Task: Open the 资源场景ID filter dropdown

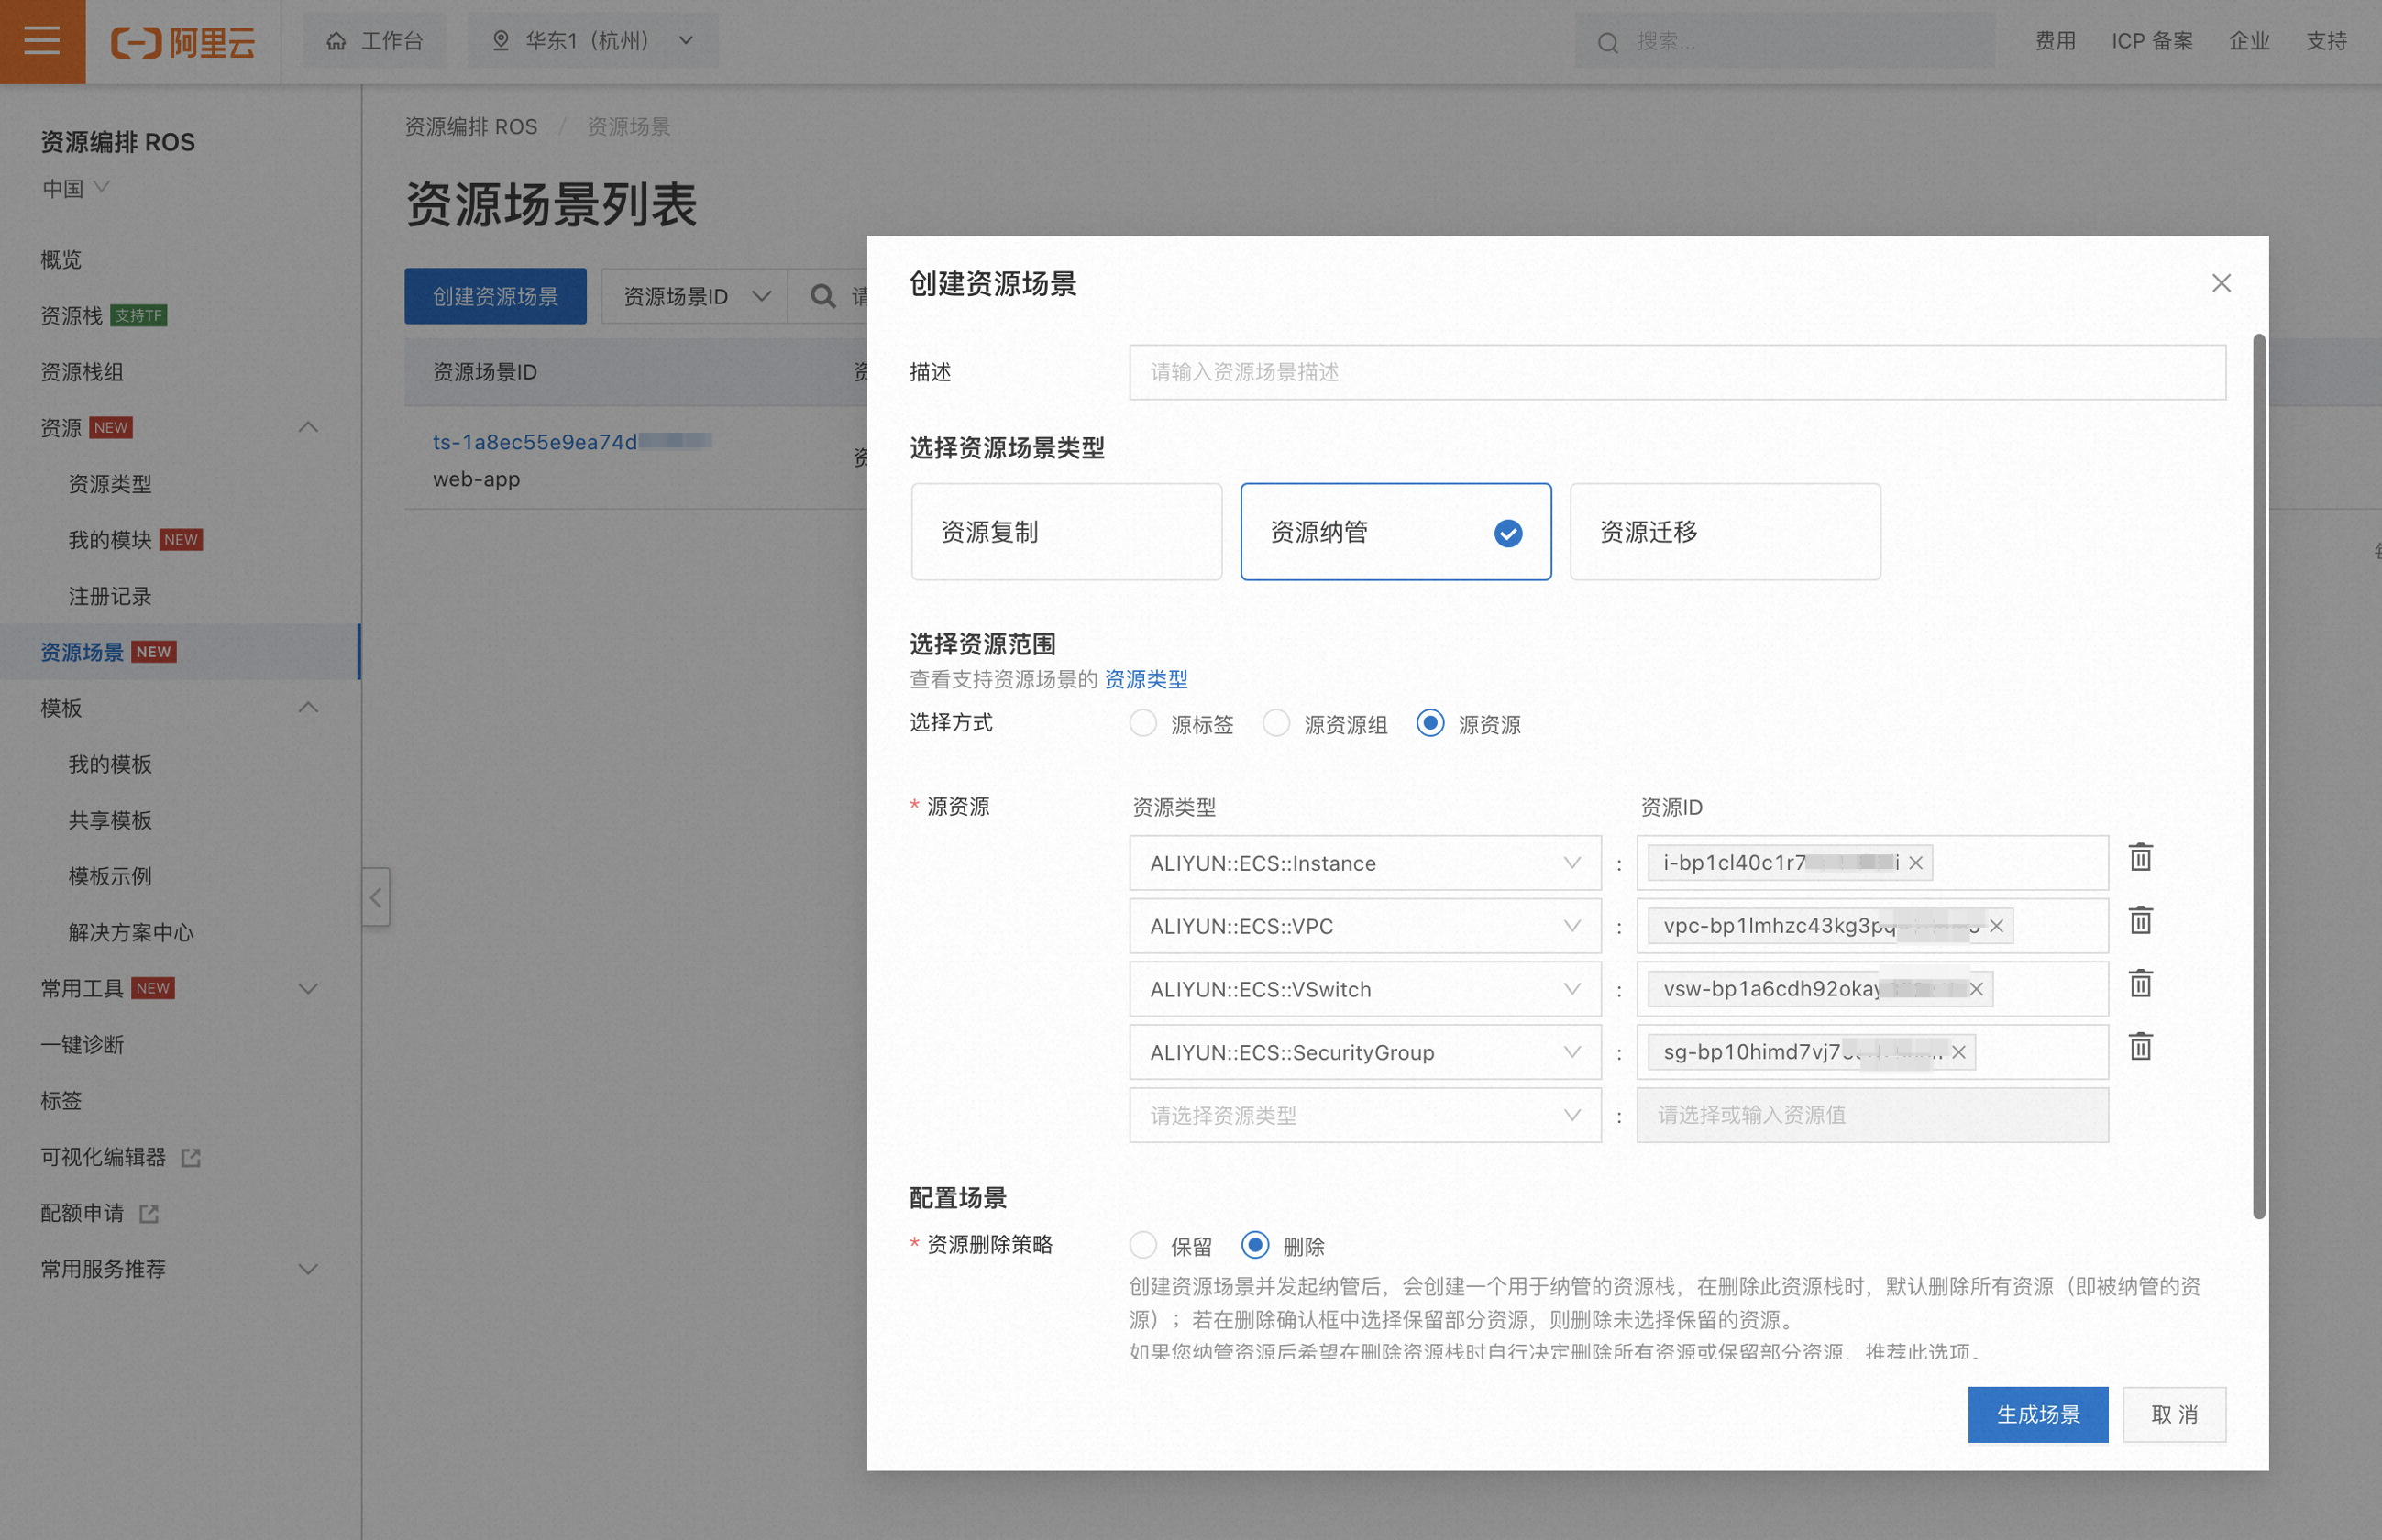Action: click(695, 296)
